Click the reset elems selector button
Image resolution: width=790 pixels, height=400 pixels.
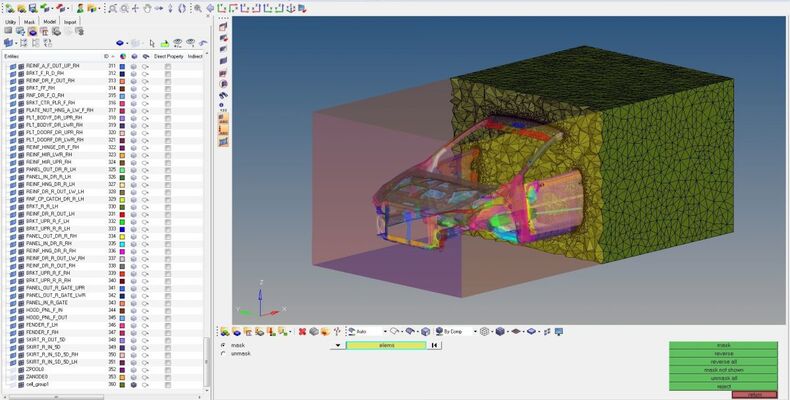[433, 345]
